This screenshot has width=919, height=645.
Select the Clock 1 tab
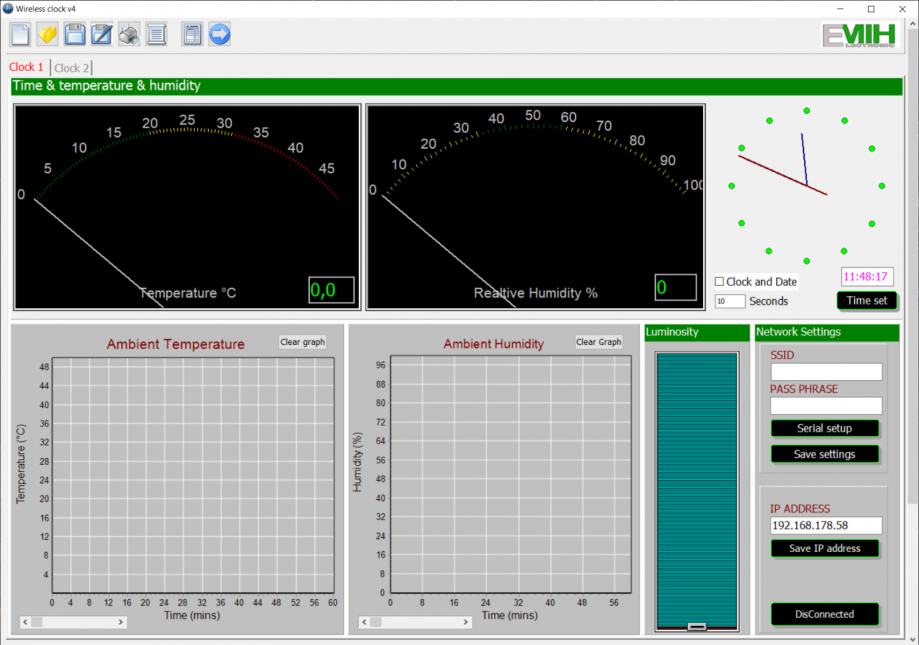pyautogui.click(x=27, y=67)
